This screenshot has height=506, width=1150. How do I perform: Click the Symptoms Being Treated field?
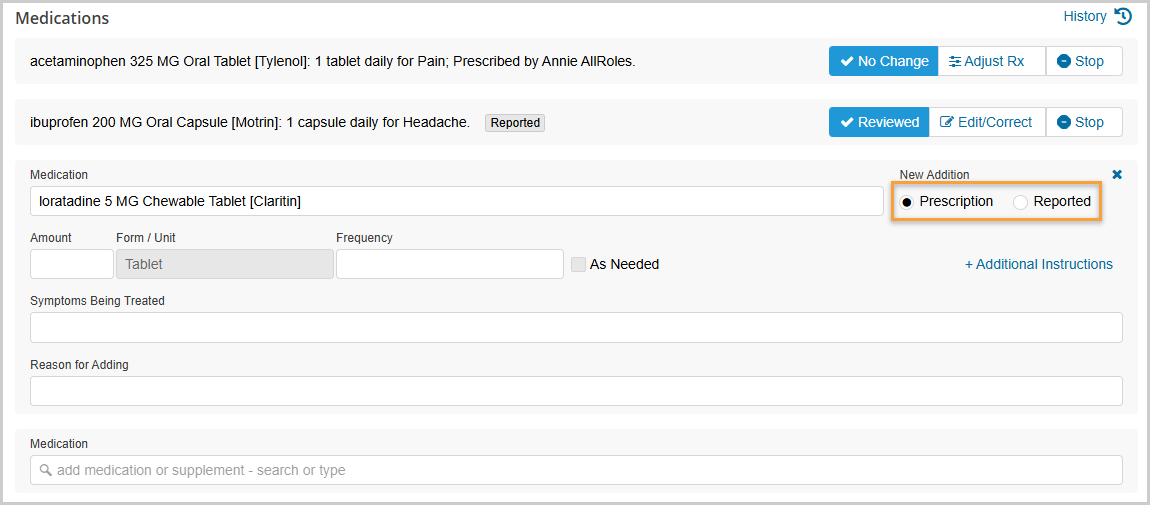pyautogui.click(x=575, y=328)
